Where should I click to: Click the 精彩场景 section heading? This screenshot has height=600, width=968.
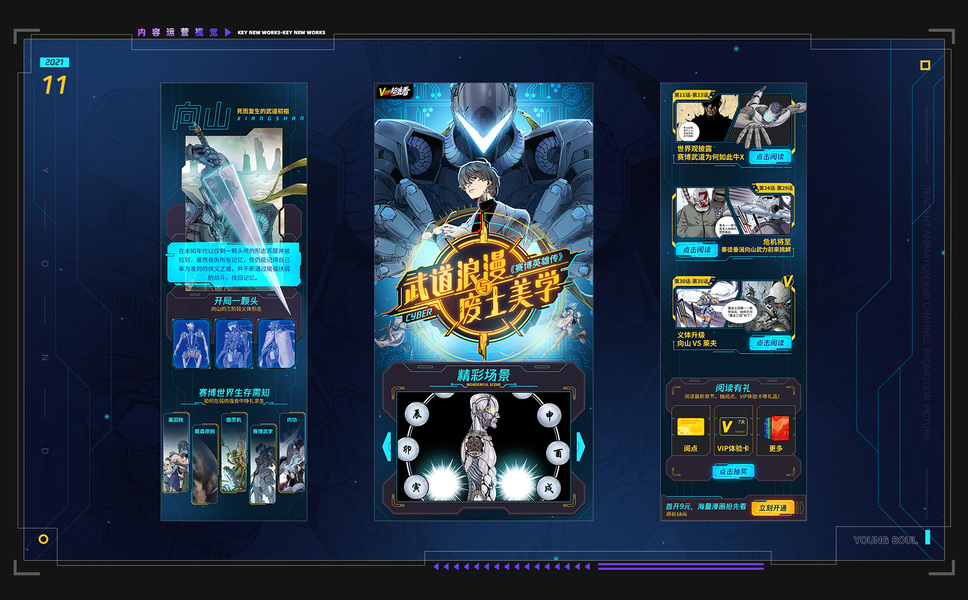[483, 375]
